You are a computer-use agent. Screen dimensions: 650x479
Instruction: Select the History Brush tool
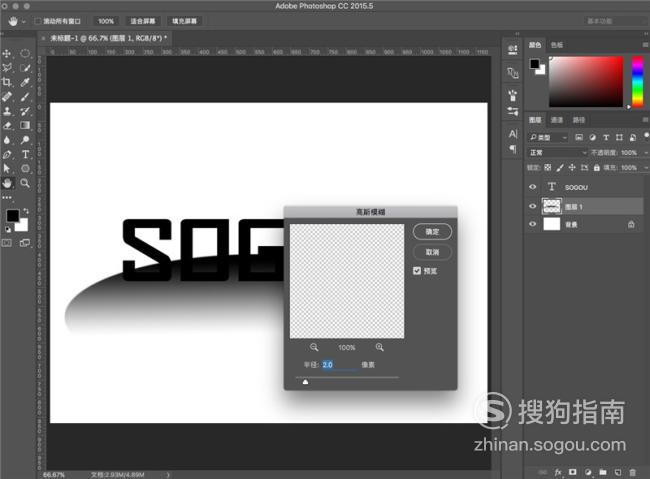pos(25,111)
